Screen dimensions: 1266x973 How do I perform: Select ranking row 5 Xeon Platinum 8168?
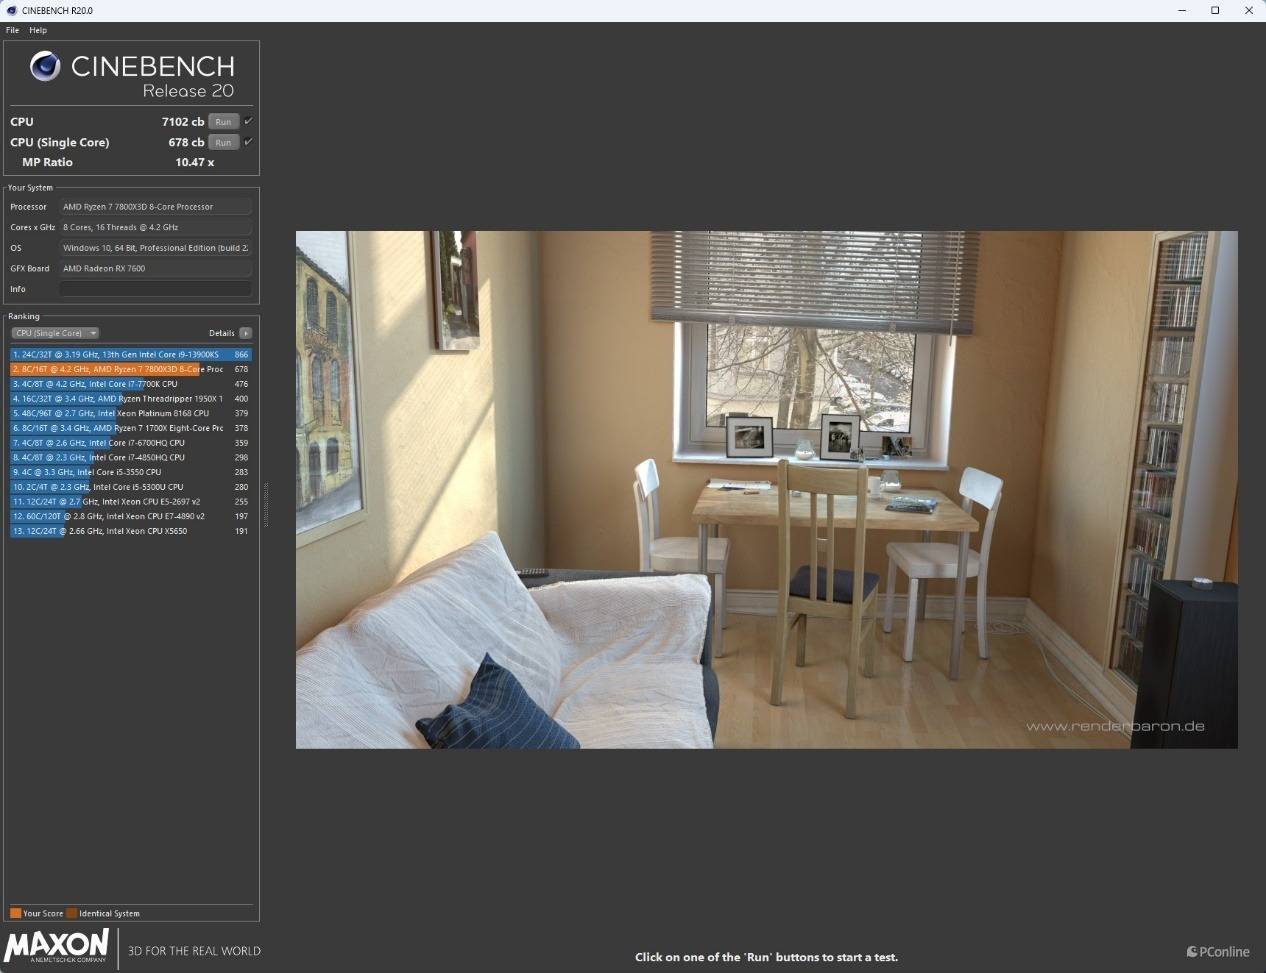click(x=131, y=413)
